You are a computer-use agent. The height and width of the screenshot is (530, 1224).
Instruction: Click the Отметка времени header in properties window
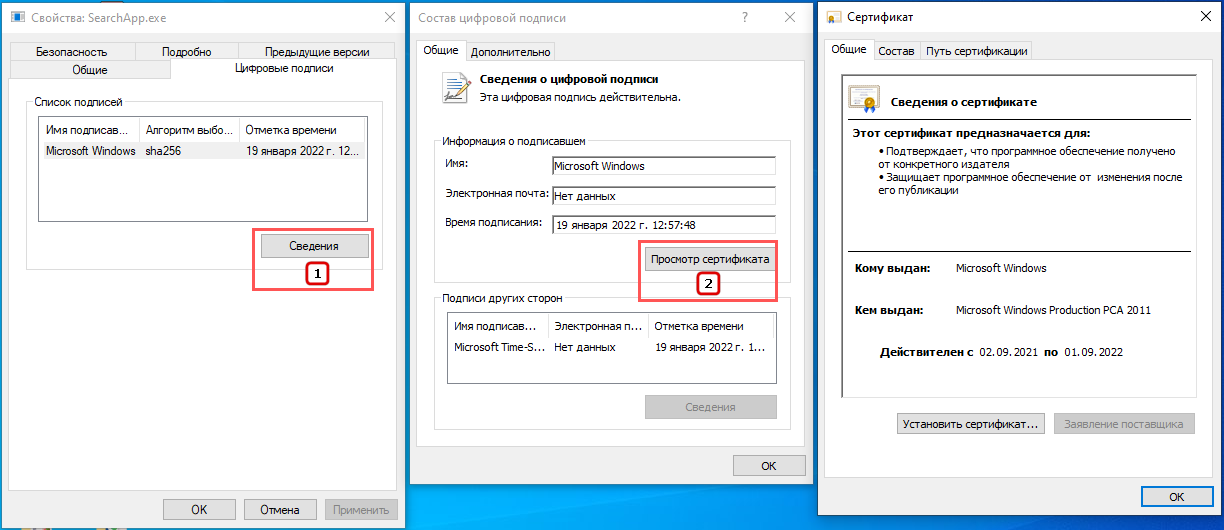click(x=303, y=130)
